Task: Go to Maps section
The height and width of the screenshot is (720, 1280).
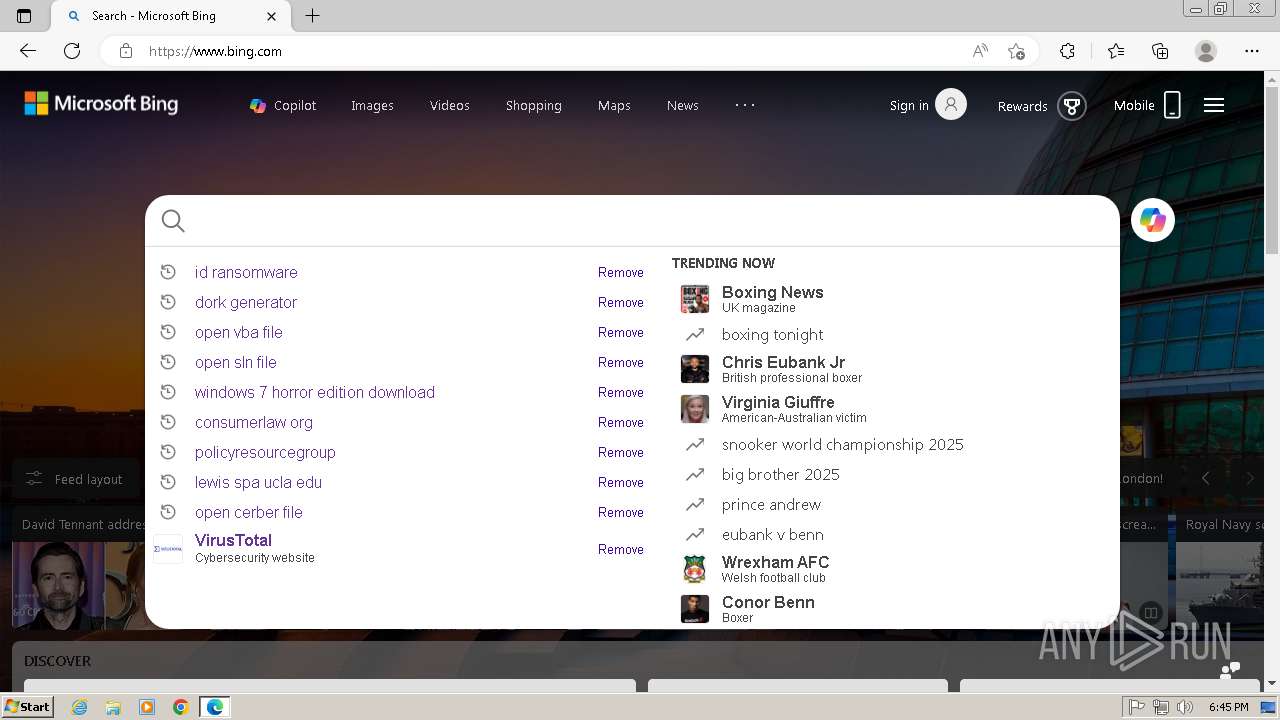Action: pyautogui.click(x=614, y=105)
